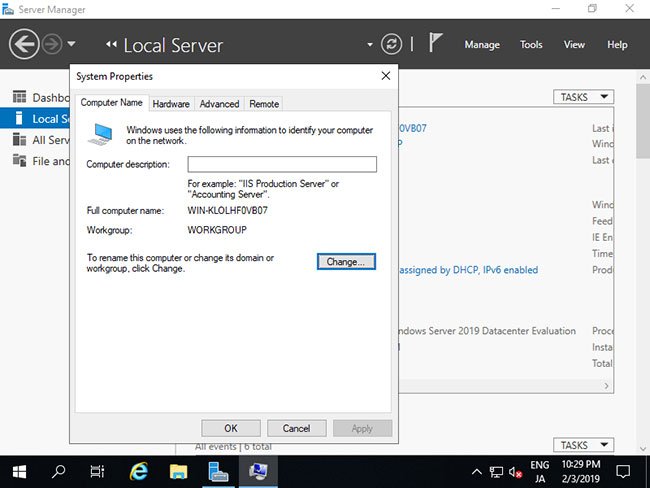The height and width of the screenshot is (488, 650).
Task: Switch to the Computer Name tab
Action: point(112,102)
